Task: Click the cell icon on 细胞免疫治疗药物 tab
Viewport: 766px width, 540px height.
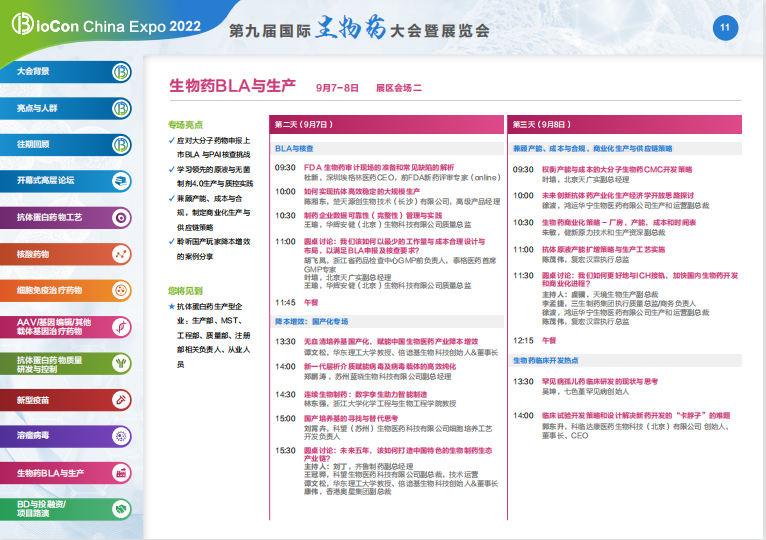Action: [x=121, y=290]
